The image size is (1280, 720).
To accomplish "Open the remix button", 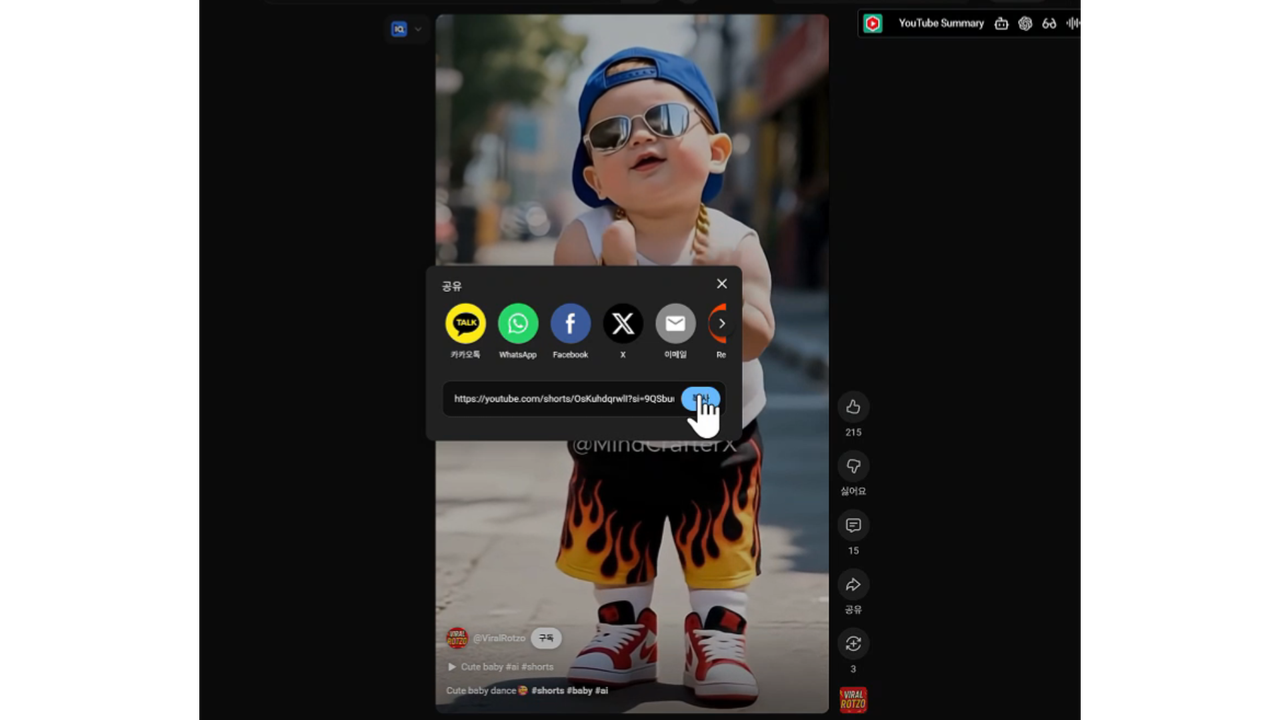I will click(x=853, y=644).
